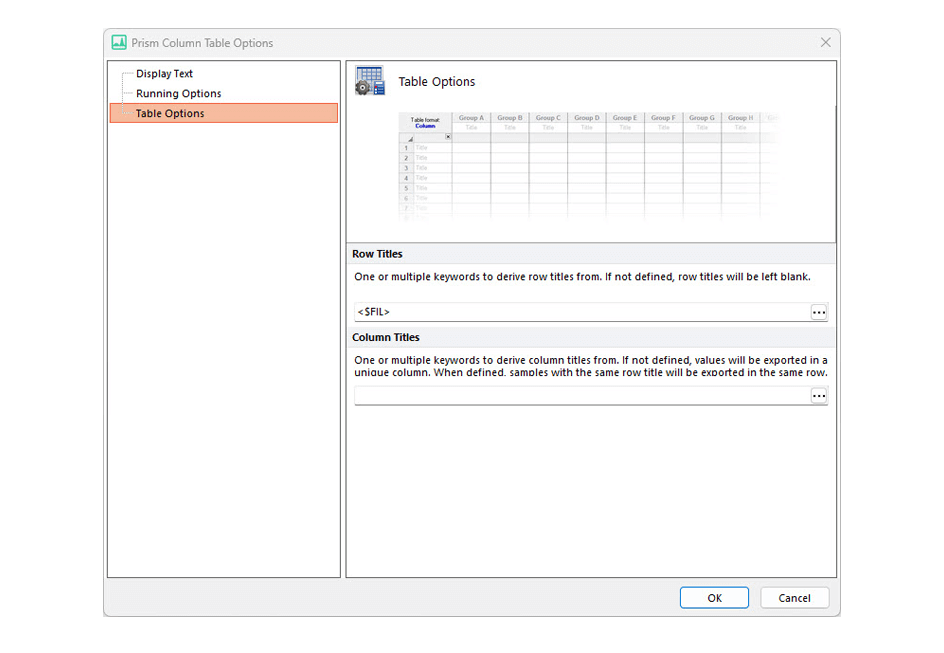The image size is (944, 653).
Task: Focus the empty Column Titles input field
Action: pyautogui.click(x=580, y=396)
